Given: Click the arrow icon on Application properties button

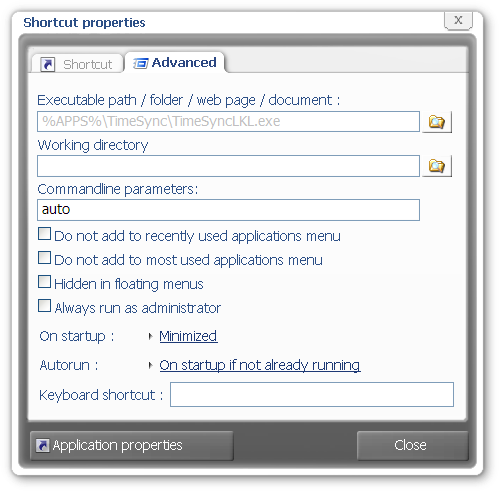Looking at the screenshot, I should tap(43, 445).
